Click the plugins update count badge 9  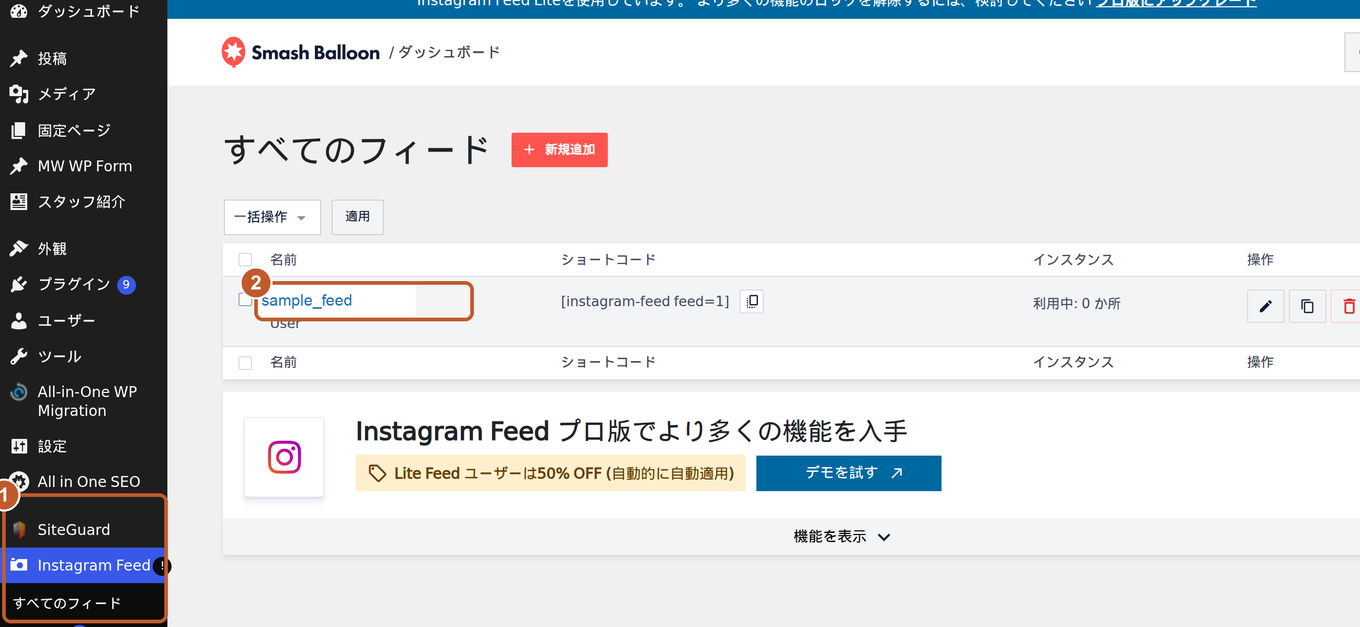(126, 285)
